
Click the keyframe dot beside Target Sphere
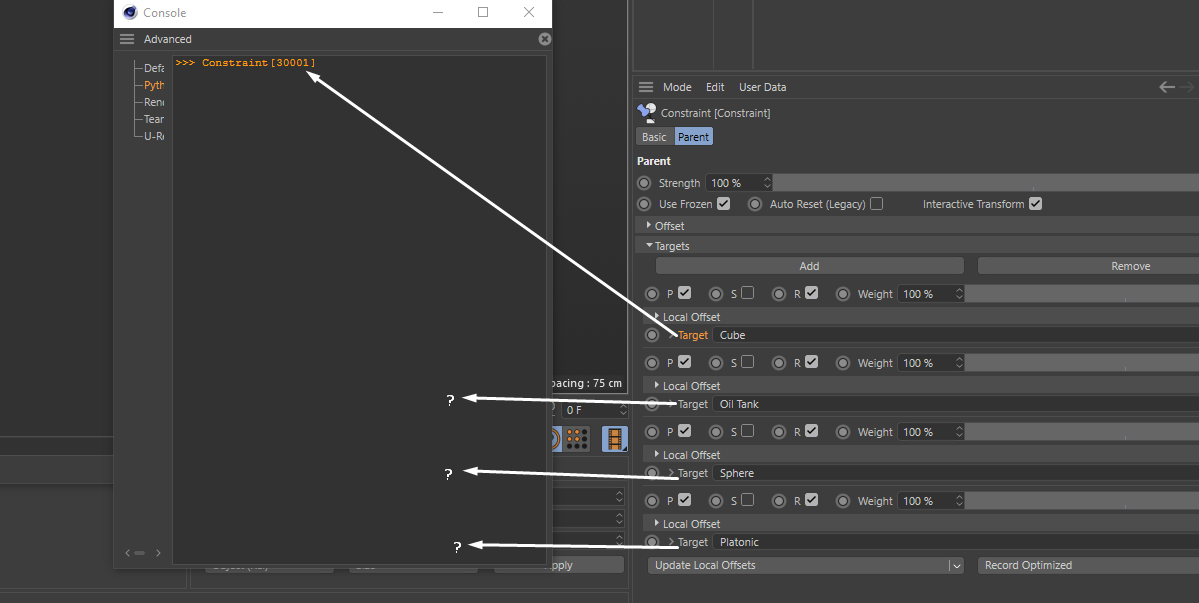[651, 473]
